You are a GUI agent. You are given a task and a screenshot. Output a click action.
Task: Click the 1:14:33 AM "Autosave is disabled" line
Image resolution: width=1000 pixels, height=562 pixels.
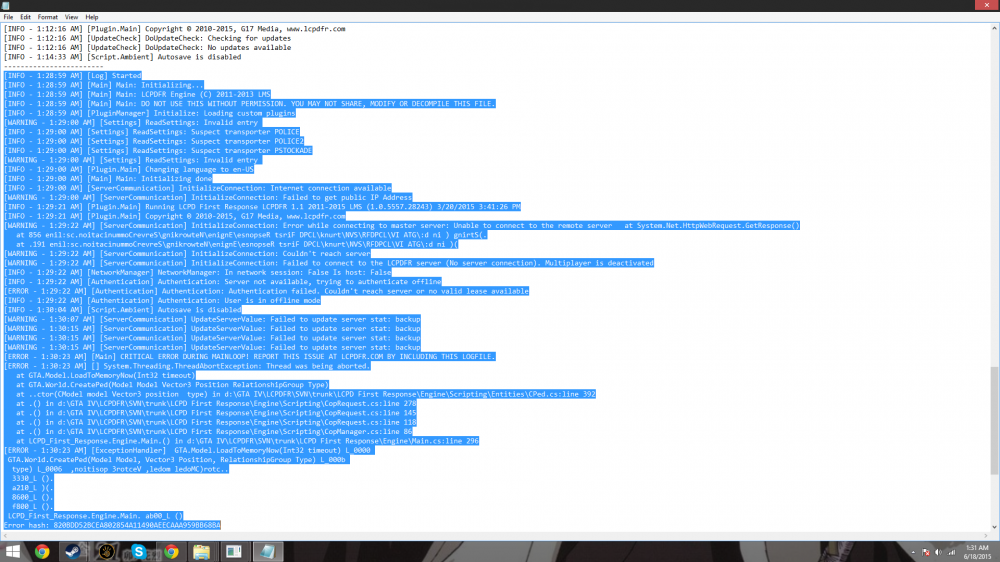click(122, 57)
